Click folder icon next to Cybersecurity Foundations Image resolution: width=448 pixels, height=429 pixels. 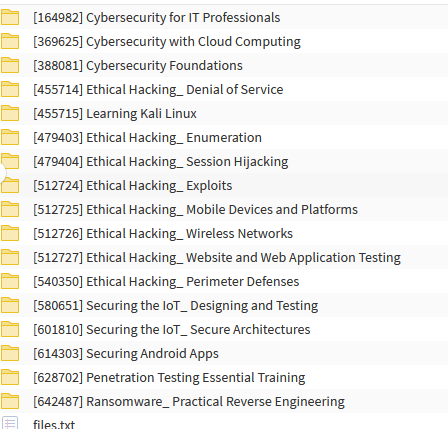[x=10, y=65]
